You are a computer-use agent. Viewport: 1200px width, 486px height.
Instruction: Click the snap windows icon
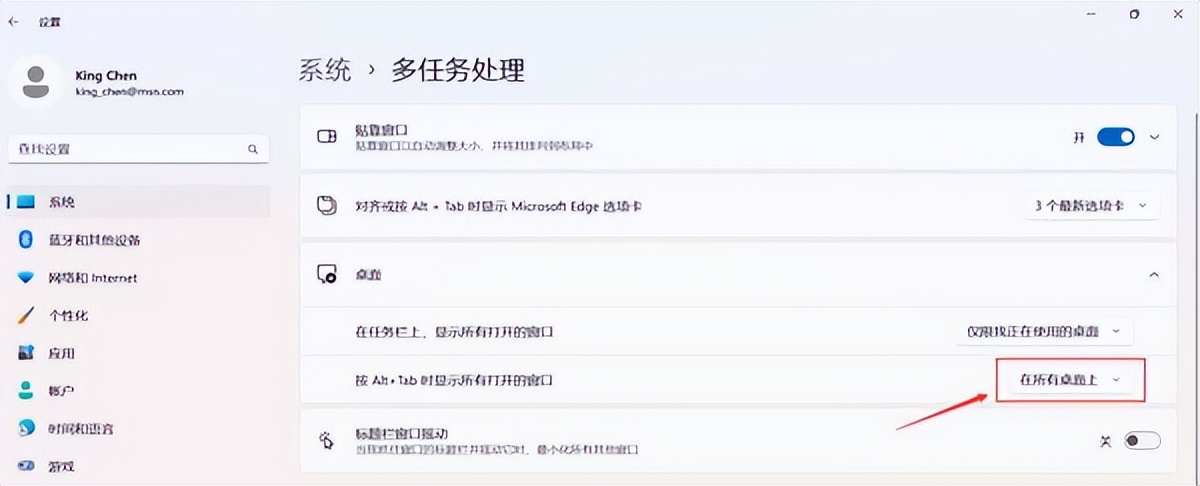pyautogui.click(x=326, y=137)
